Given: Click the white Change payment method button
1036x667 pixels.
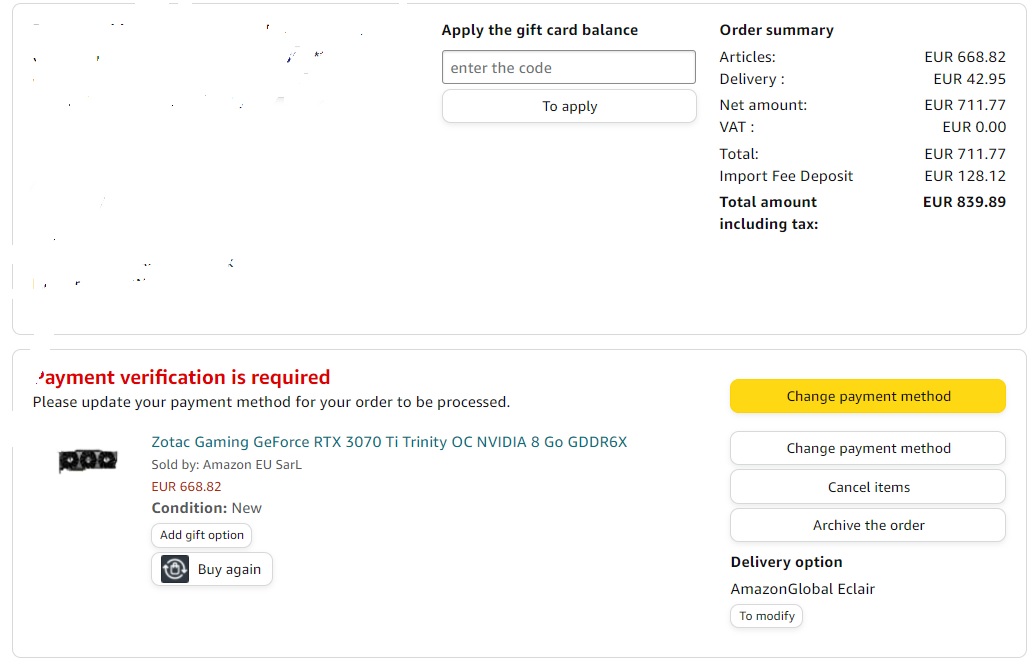Looking at the screenshot, I should [x=868, y=448].
